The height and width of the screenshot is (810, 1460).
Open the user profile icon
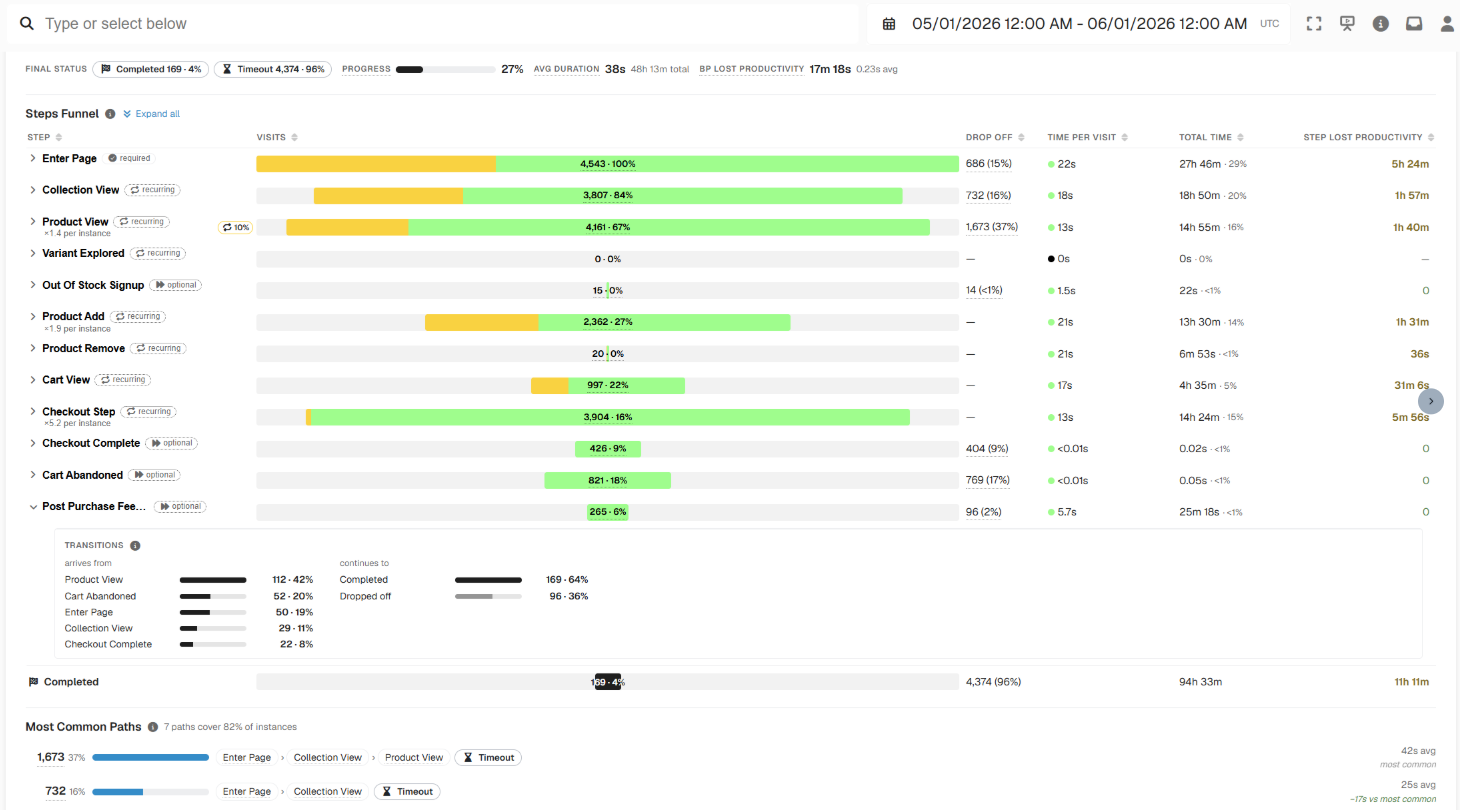click(x=1447, y=24)
